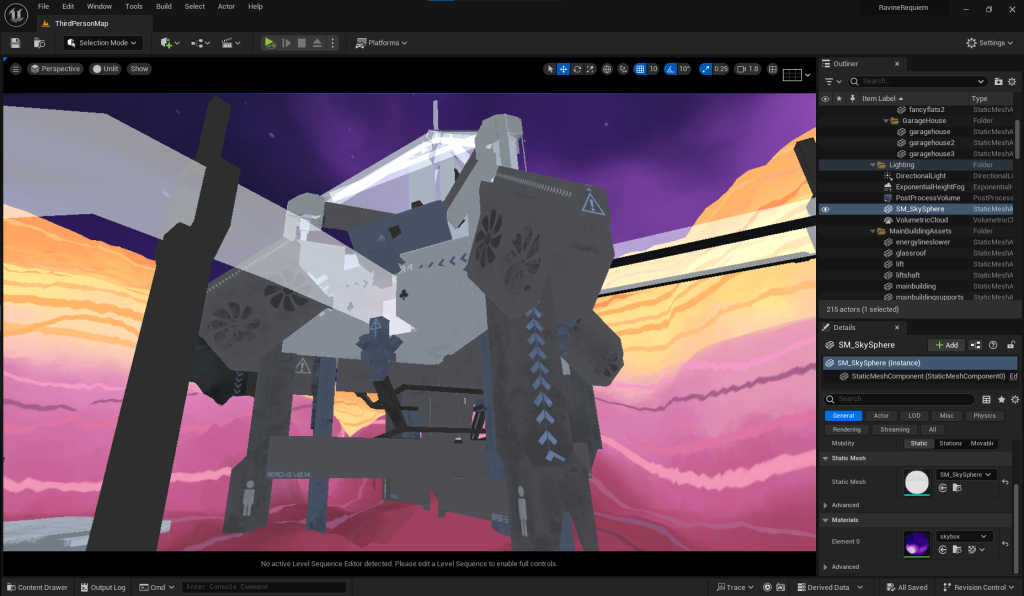Toggle rotation snapping angle icon
1024x596 pixels.
coord(670,69)
